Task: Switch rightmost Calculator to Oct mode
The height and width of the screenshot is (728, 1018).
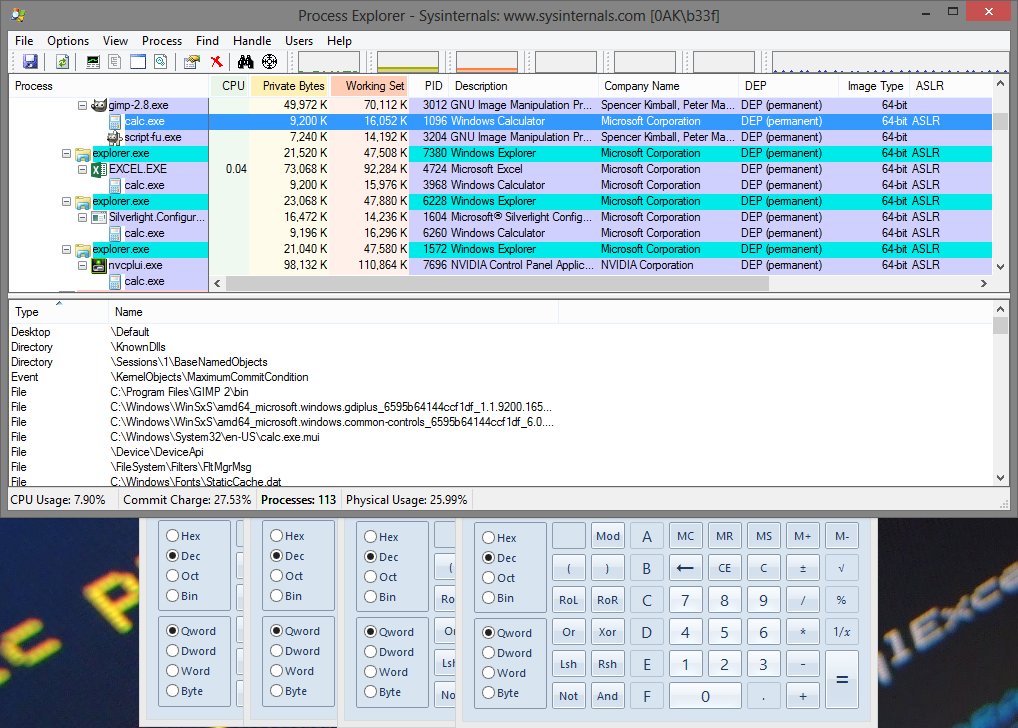Action: click(487, 577)
